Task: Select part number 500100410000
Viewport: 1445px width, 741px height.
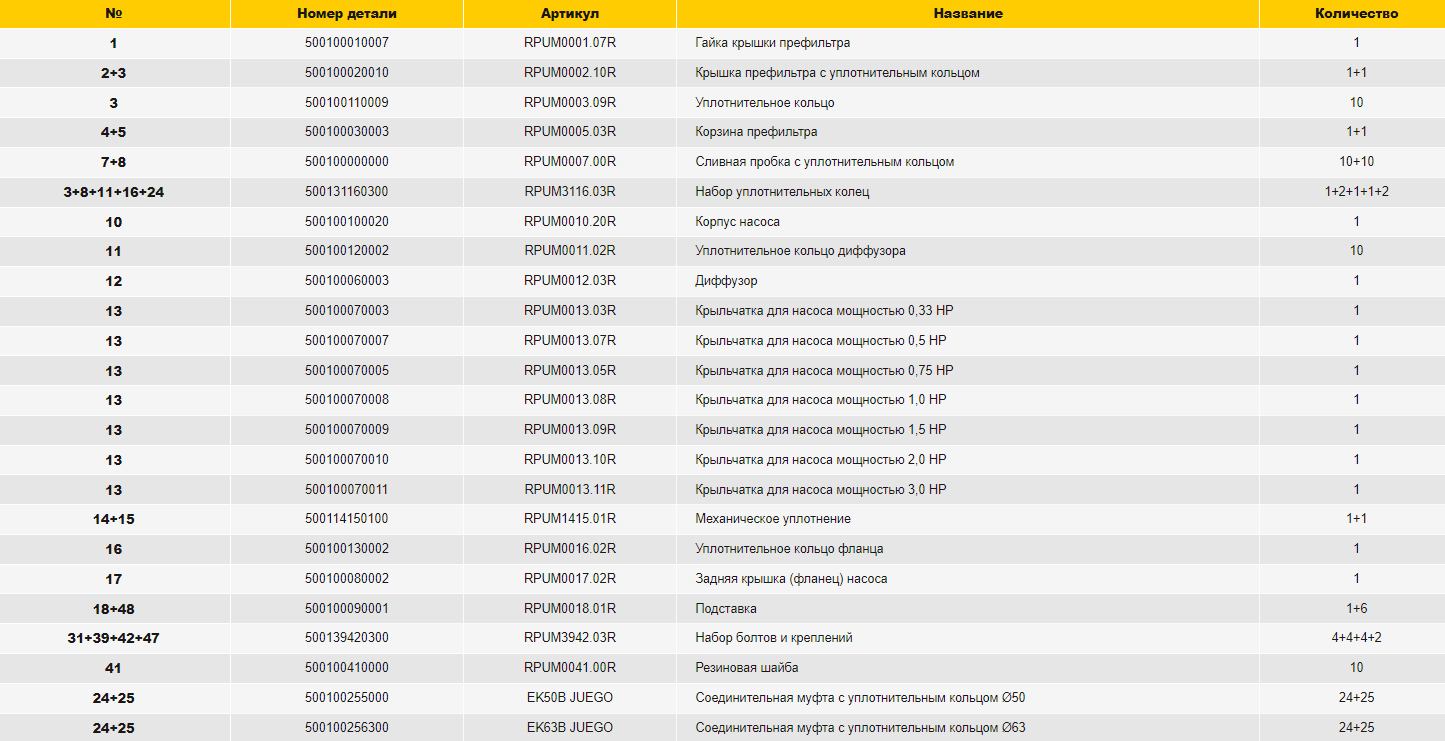Action: point(347,667)
